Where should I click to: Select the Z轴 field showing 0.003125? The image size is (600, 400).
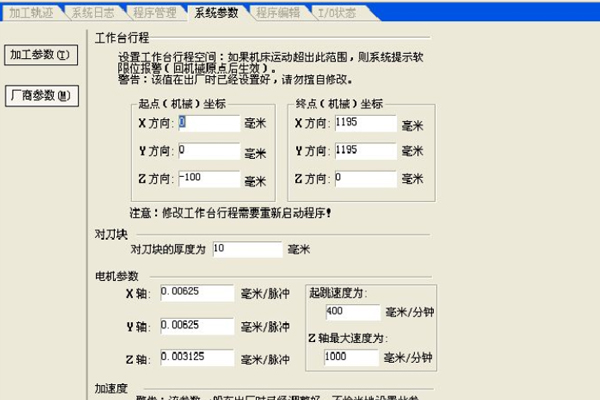click(x=197, y=358)
